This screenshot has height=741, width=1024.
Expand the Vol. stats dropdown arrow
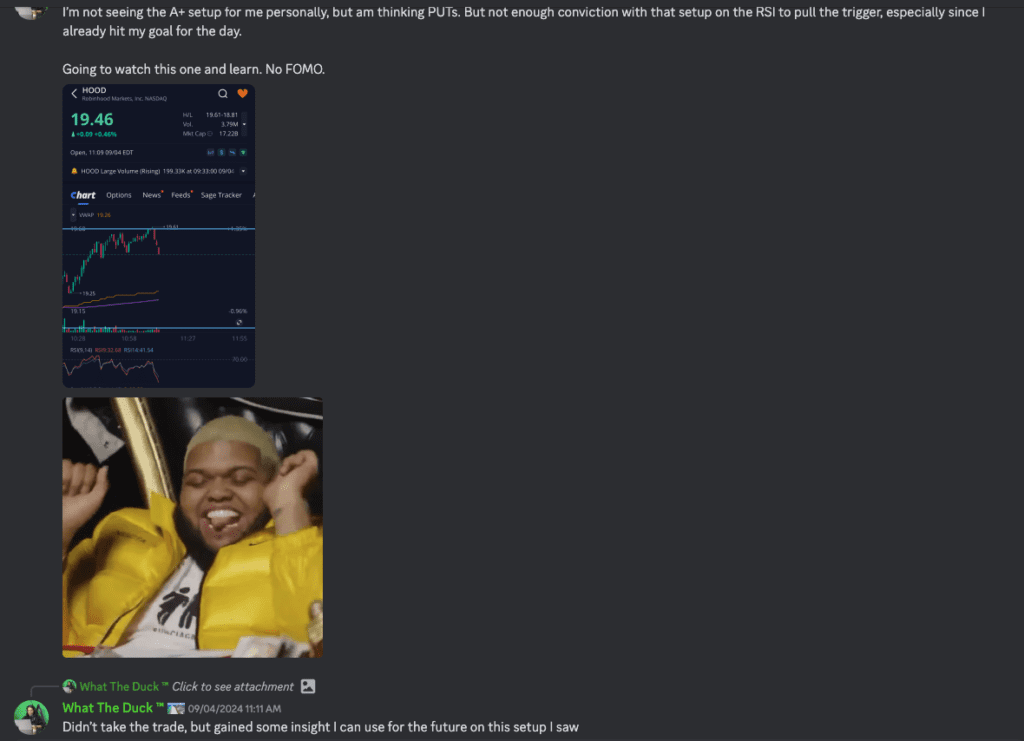click(244, 124)
